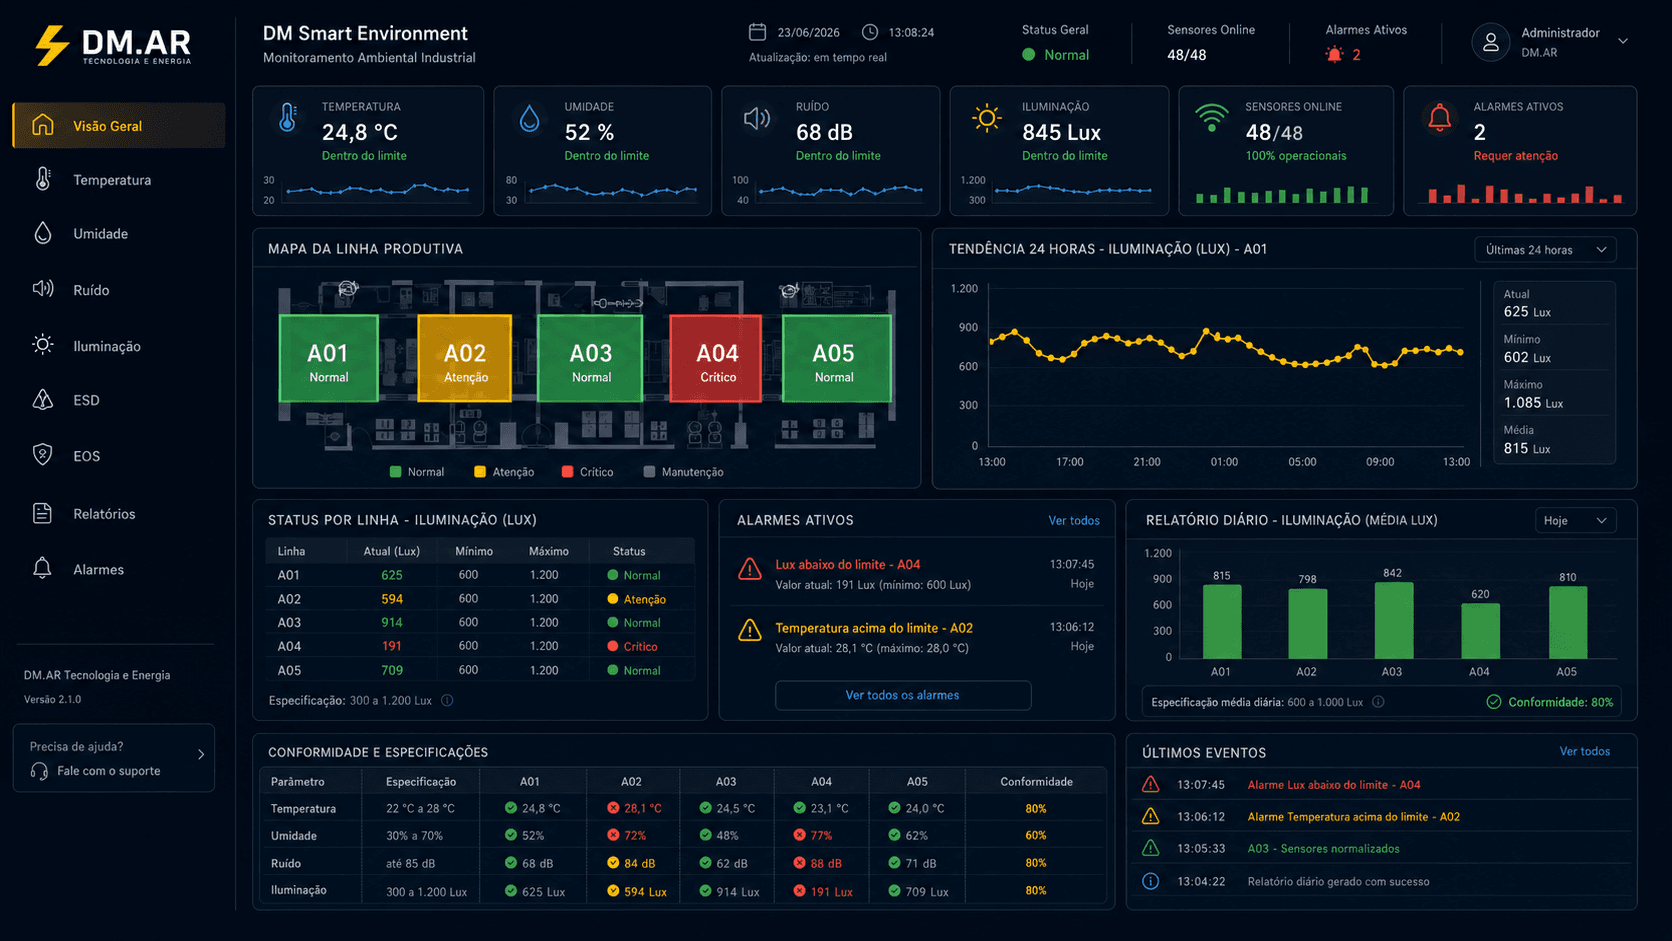
Task: Click the water drop icon next to Umidade
Action: (x=43, y=233)
